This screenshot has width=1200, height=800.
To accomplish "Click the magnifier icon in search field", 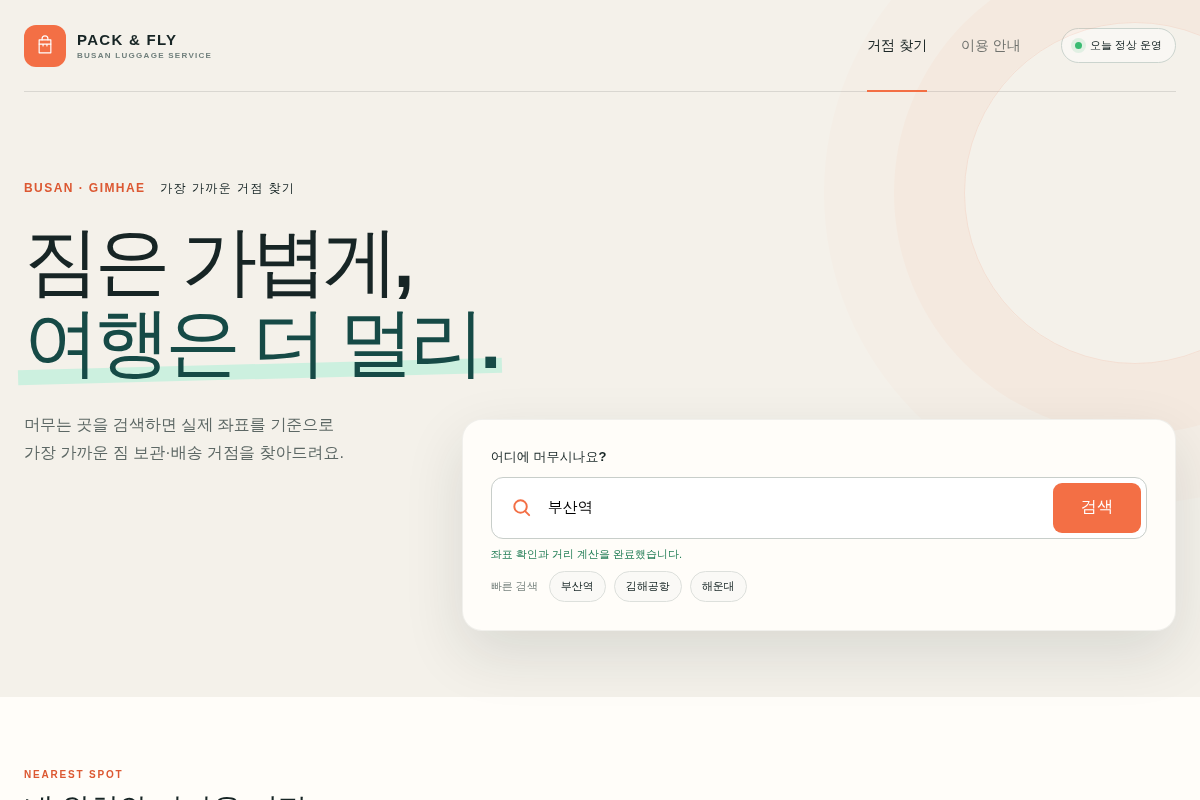I will click(x=521, y=508).
